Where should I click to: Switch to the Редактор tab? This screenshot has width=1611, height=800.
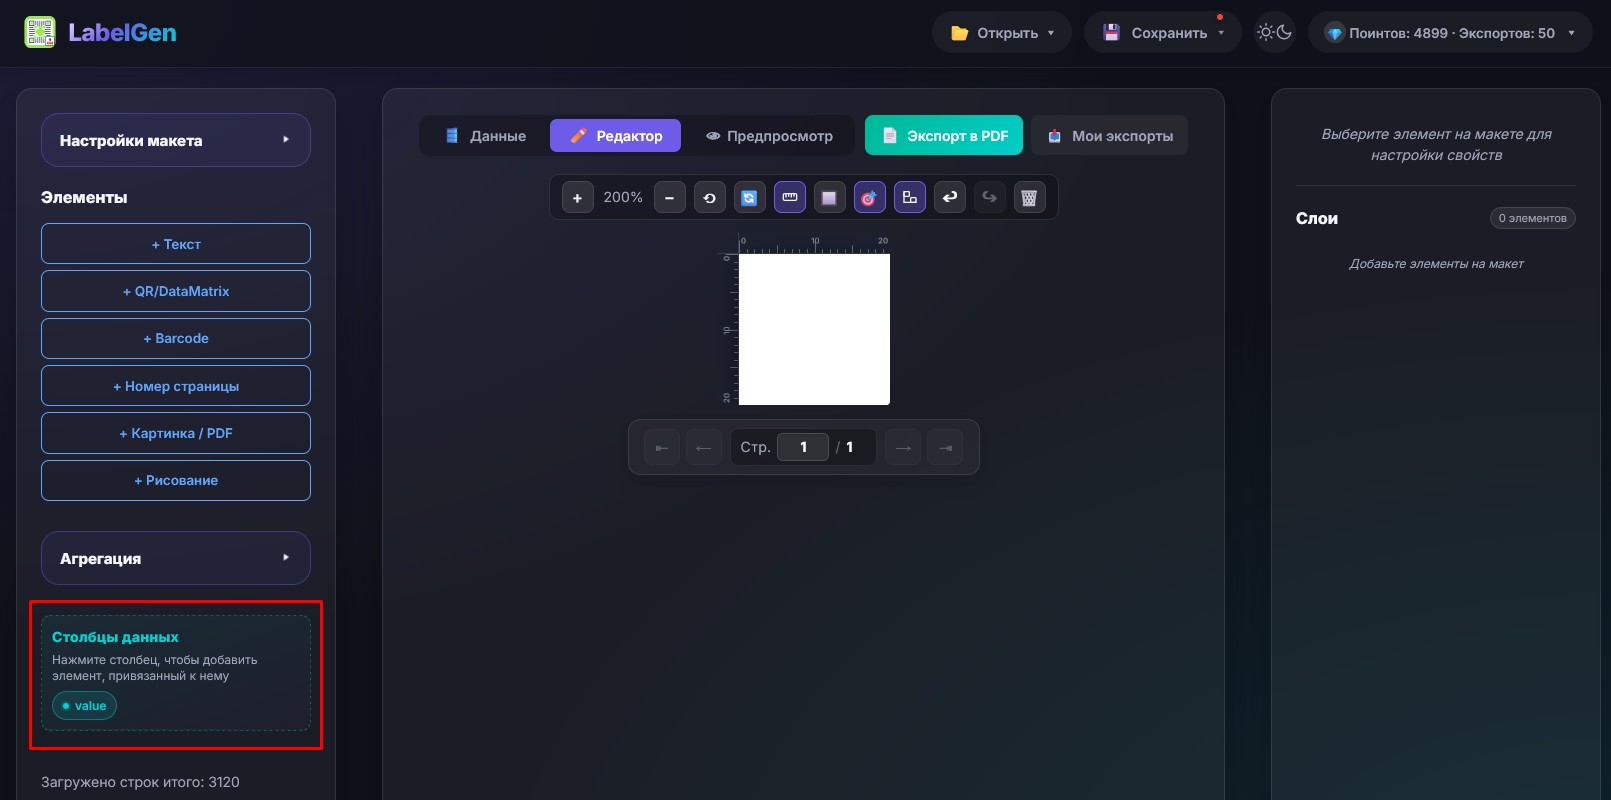point(615,136)
